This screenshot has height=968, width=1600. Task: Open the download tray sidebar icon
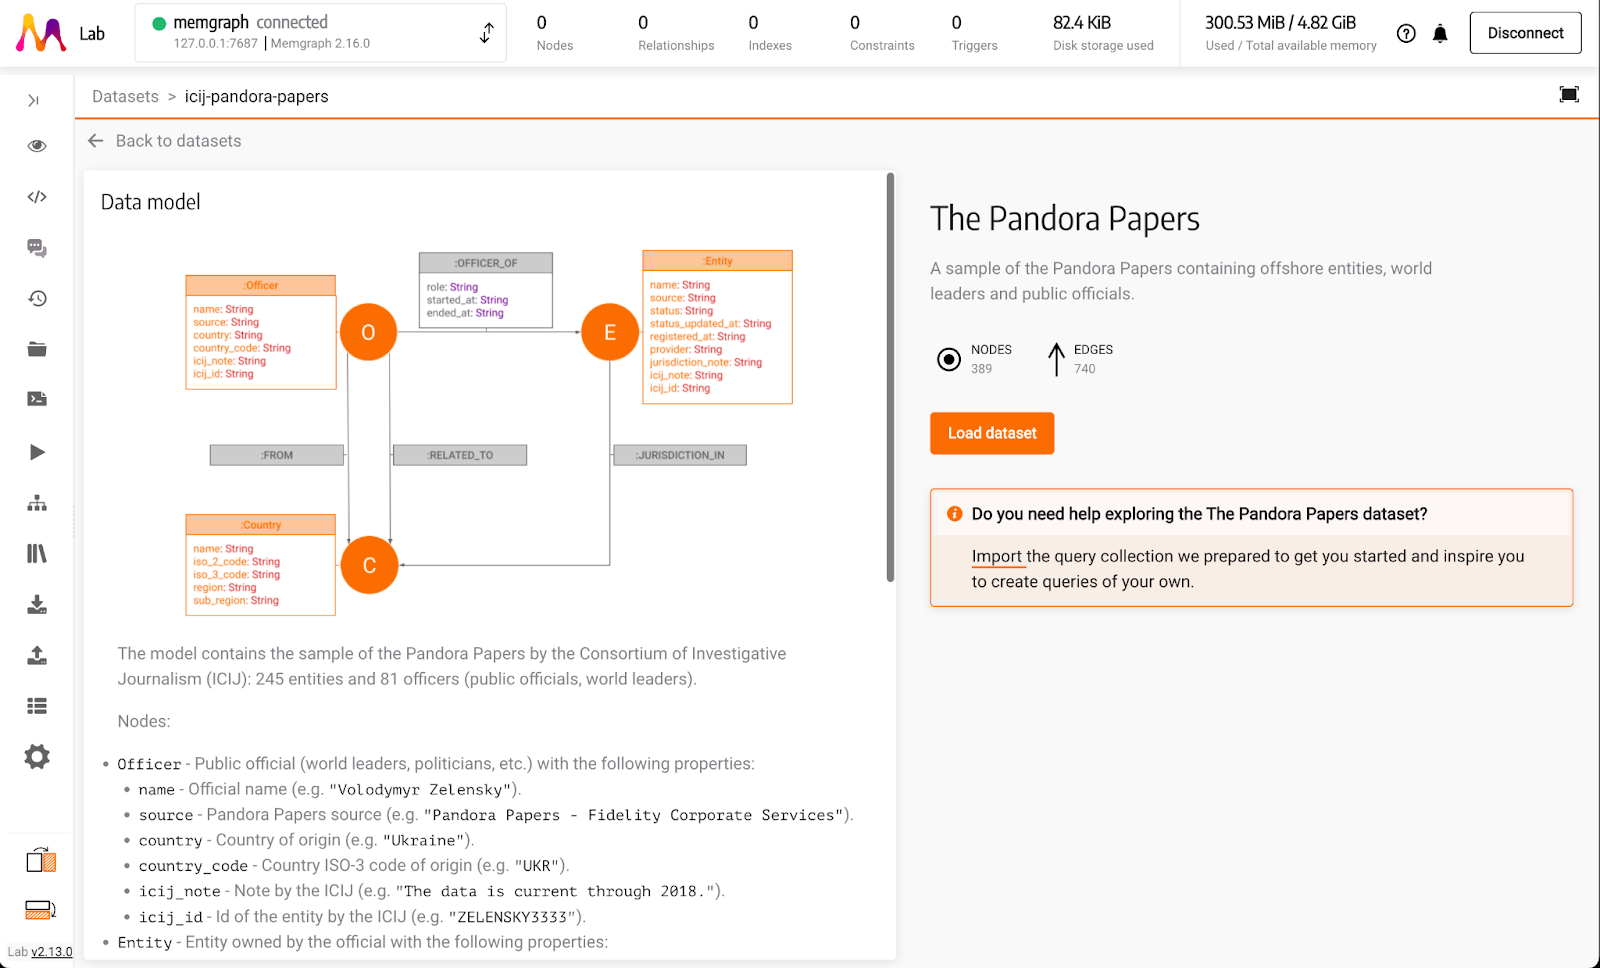coord(37,604)
